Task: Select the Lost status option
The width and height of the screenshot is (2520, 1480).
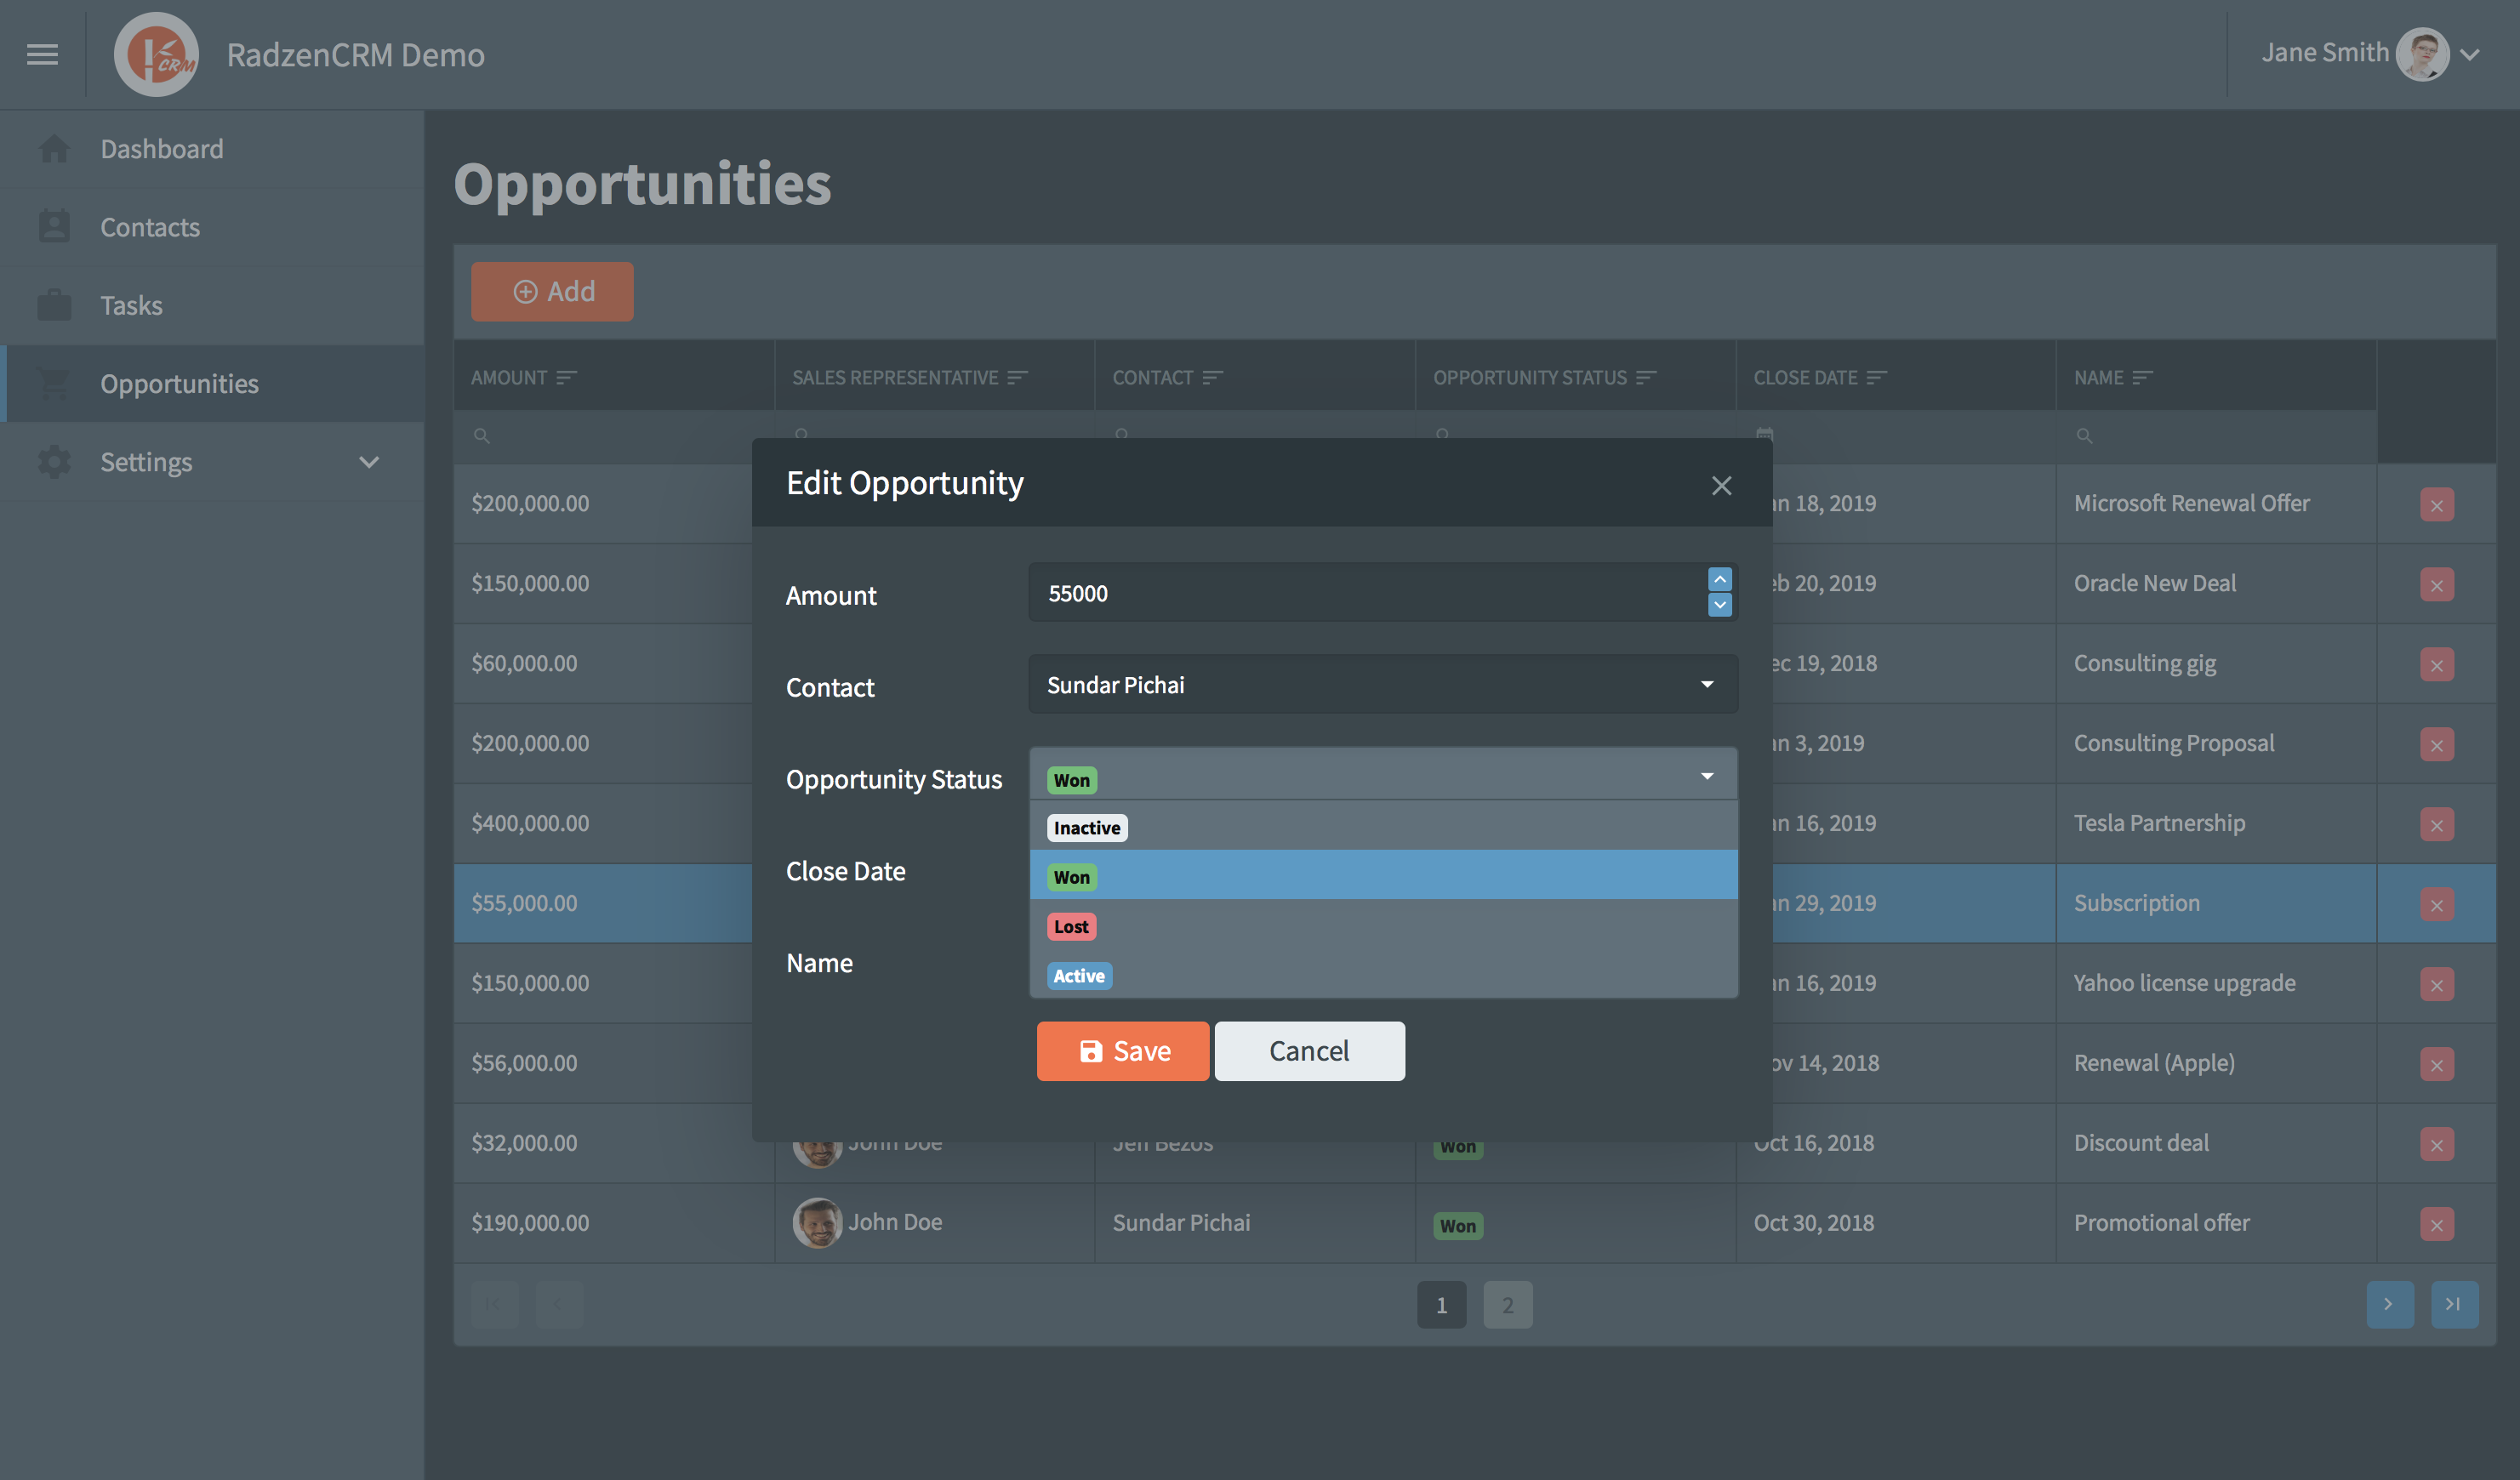Action: pos(1071,927)
